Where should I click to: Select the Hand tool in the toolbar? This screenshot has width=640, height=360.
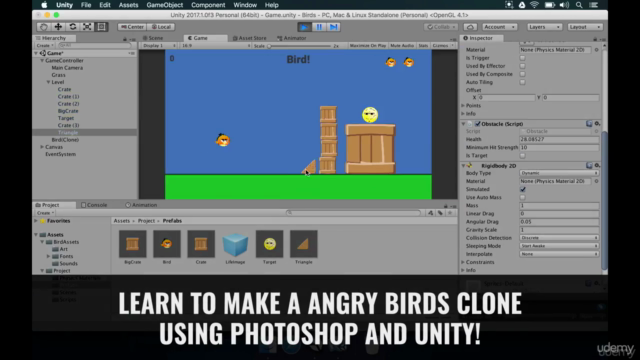(44, 27)
